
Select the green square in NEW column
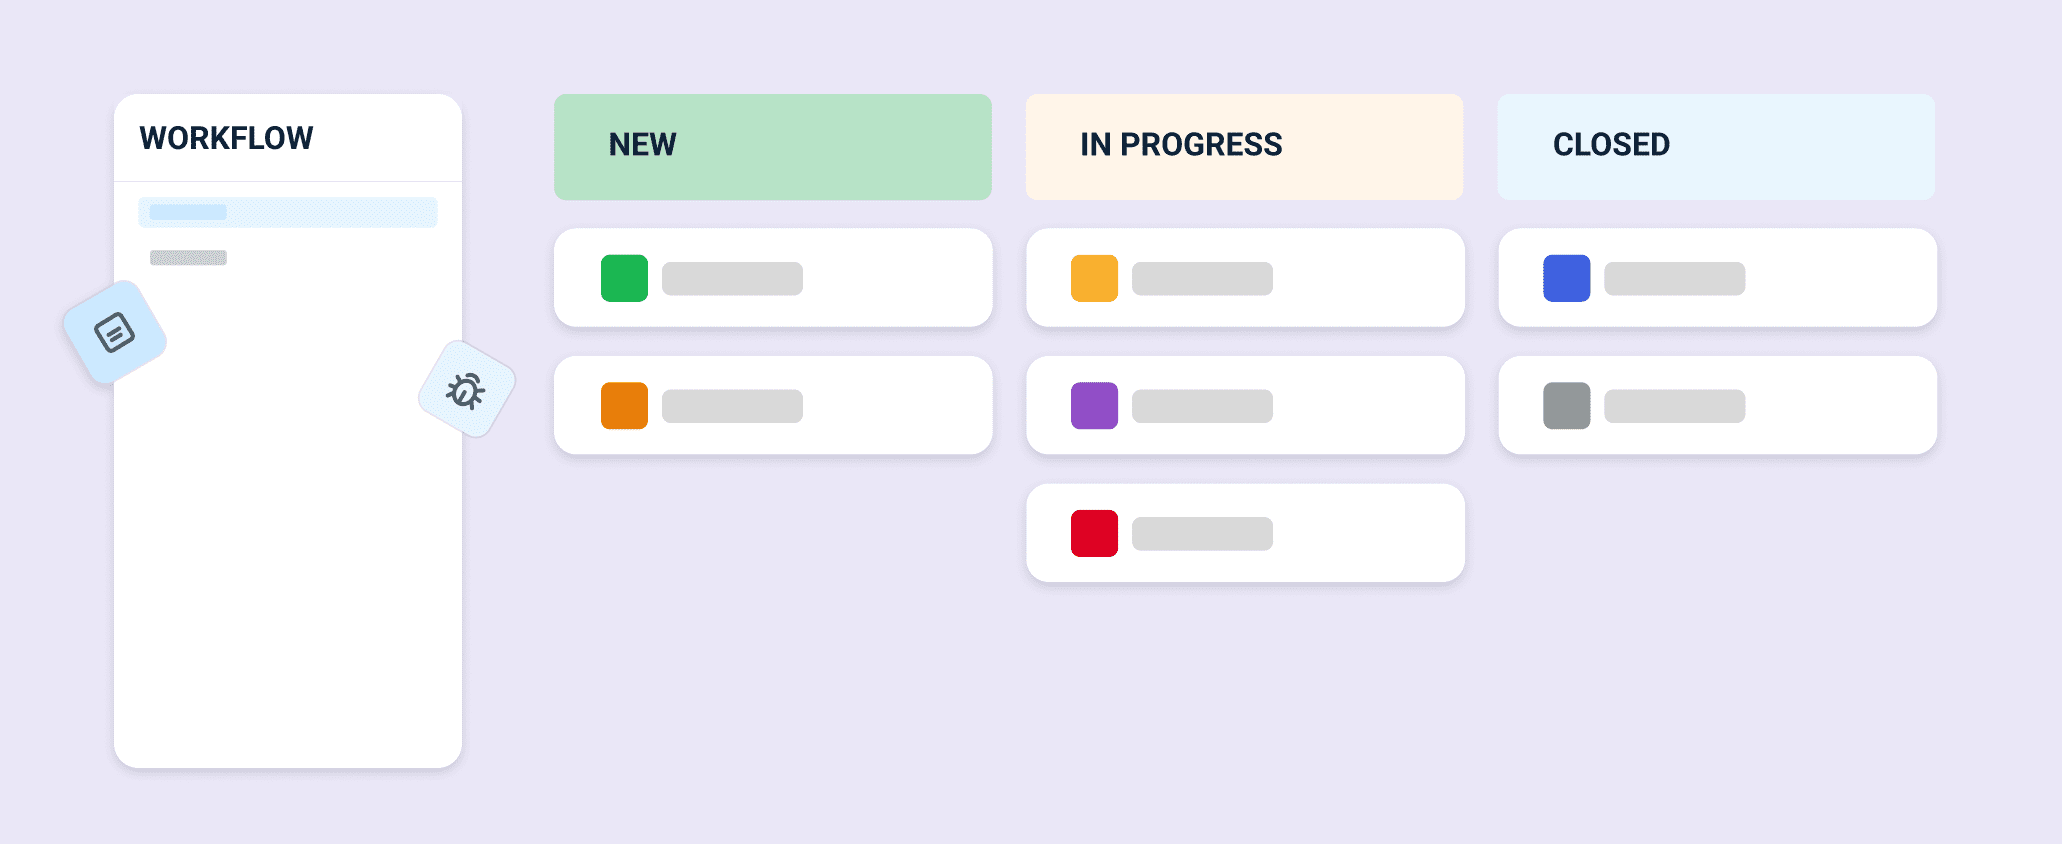(624, 278)
